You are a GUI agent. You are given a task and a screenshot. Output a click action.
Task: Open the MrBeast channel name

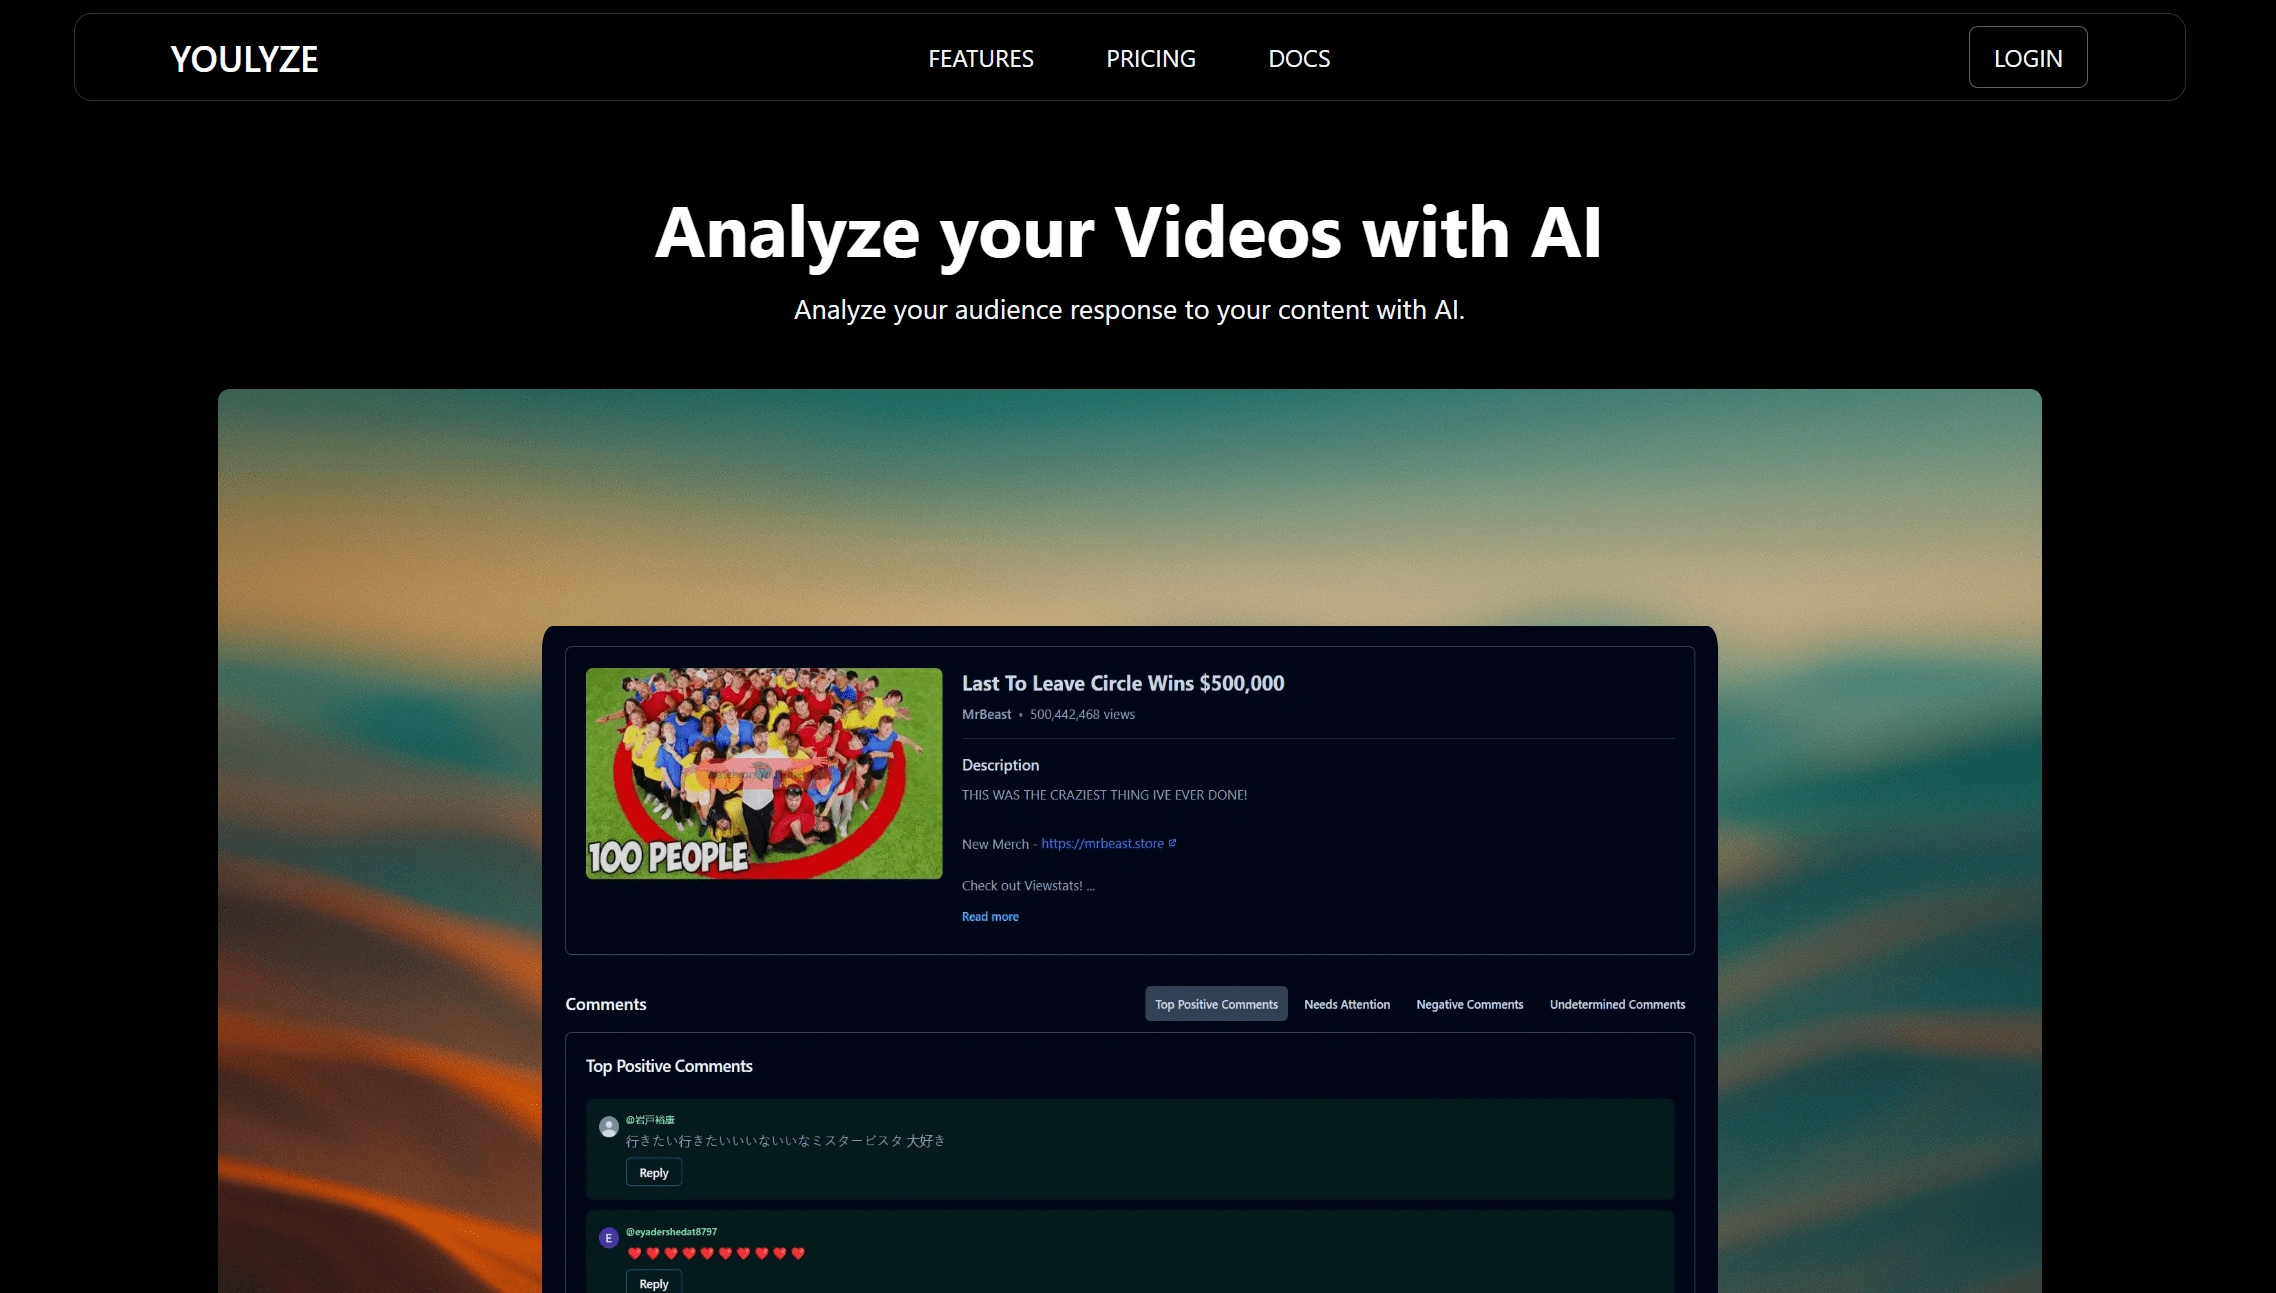pyautogui.click(x=986, y=714)
